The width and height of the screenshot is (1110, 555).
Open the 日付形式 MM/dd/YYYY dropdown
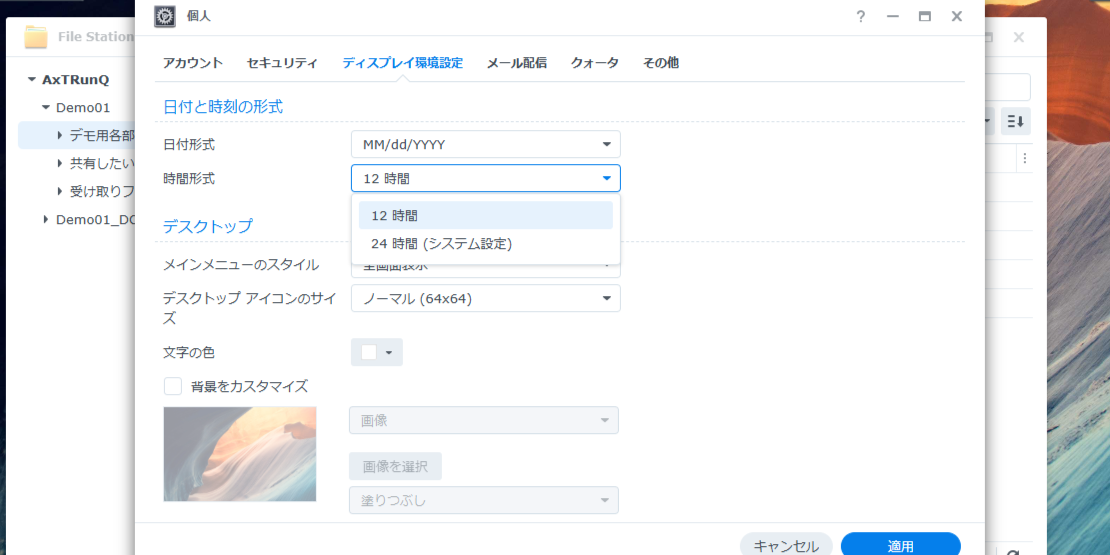point(485,144)
